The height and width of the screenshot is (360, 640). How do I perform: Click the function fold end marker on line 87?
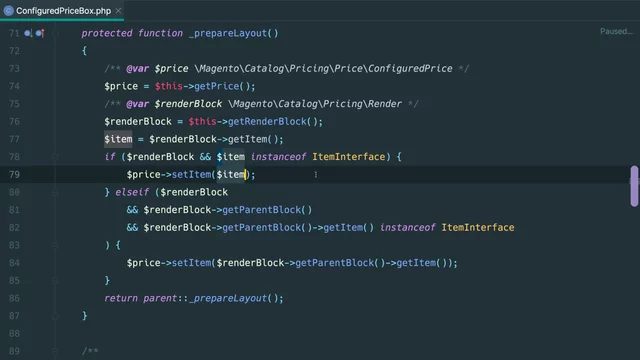[55, 316]
